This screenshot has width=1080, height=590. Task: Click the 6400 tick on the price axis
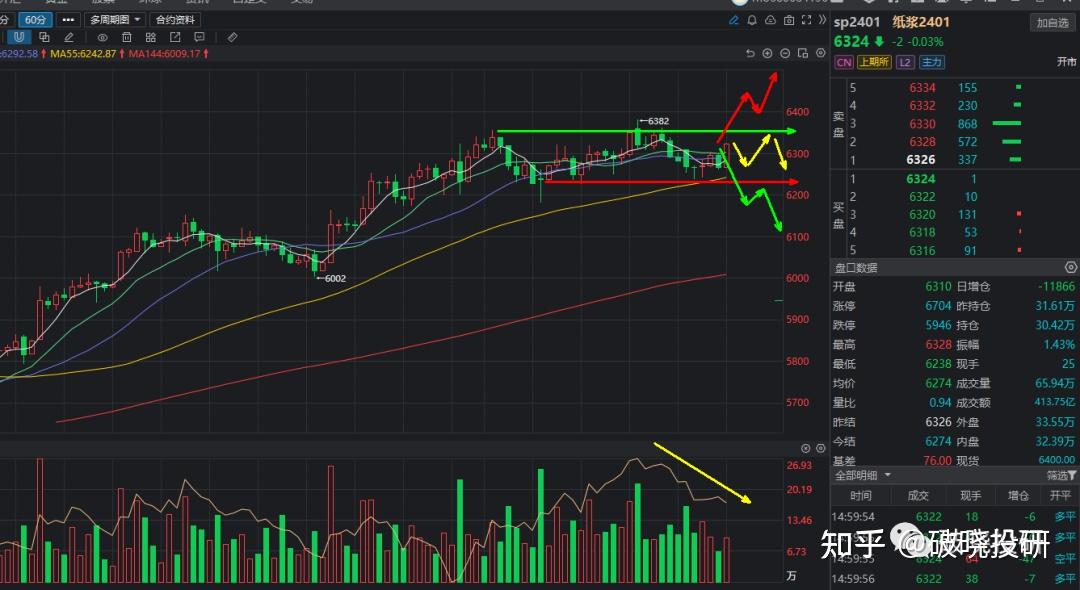click(x=798, y=112)
